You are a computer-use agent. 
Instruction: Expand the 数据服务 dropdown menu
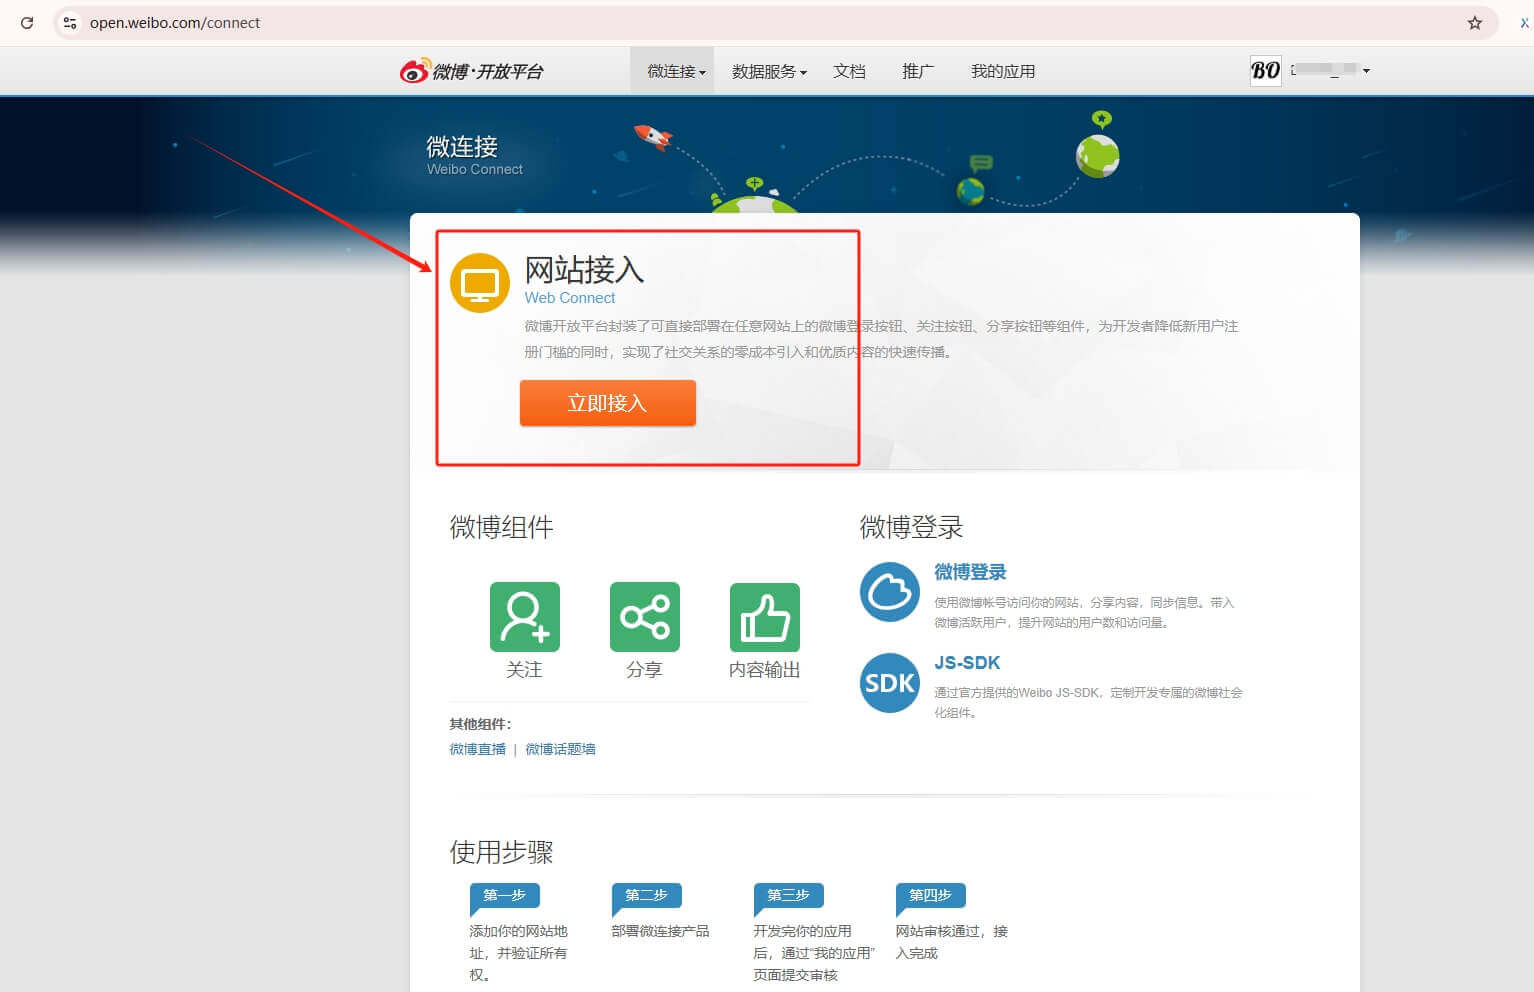click(x=768, y=71)
